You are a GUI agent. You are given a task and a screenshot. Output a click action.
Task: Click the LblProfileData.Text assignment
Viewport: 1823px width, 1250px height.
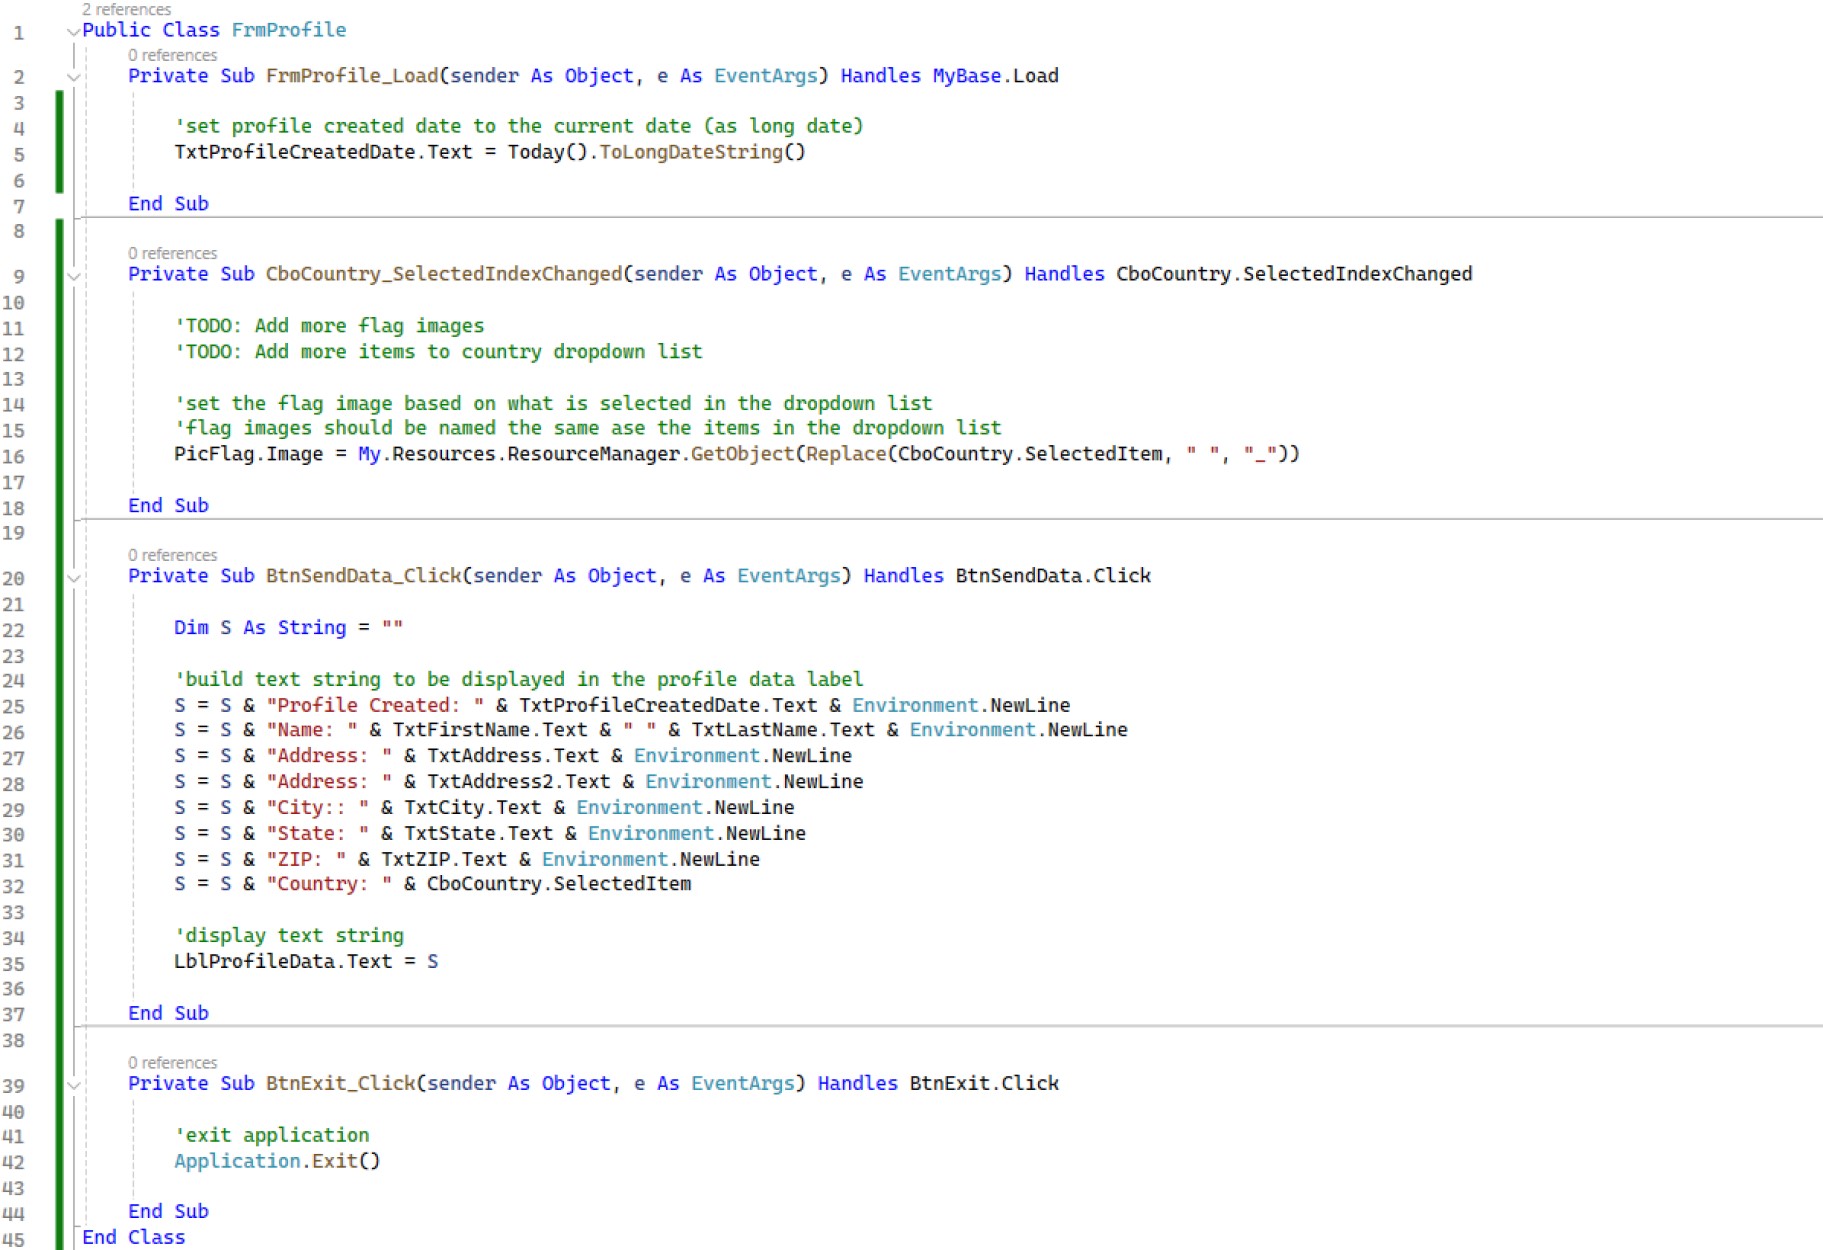tap(305, 962)
